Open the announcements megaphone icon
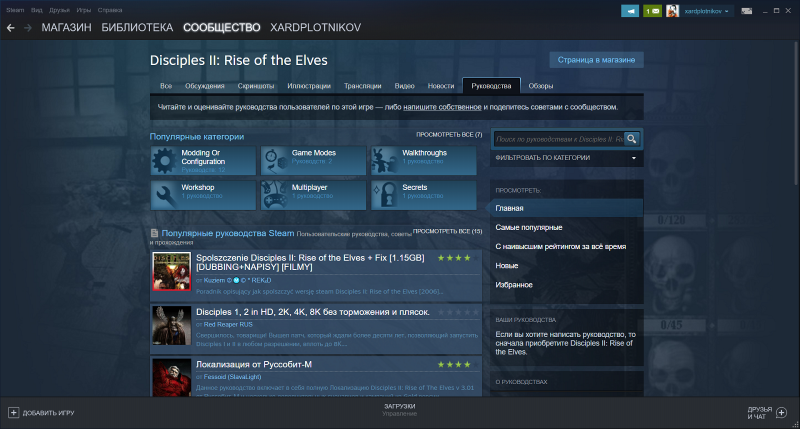This screenshot has width=800, height=429. click(x=630, y=11)
